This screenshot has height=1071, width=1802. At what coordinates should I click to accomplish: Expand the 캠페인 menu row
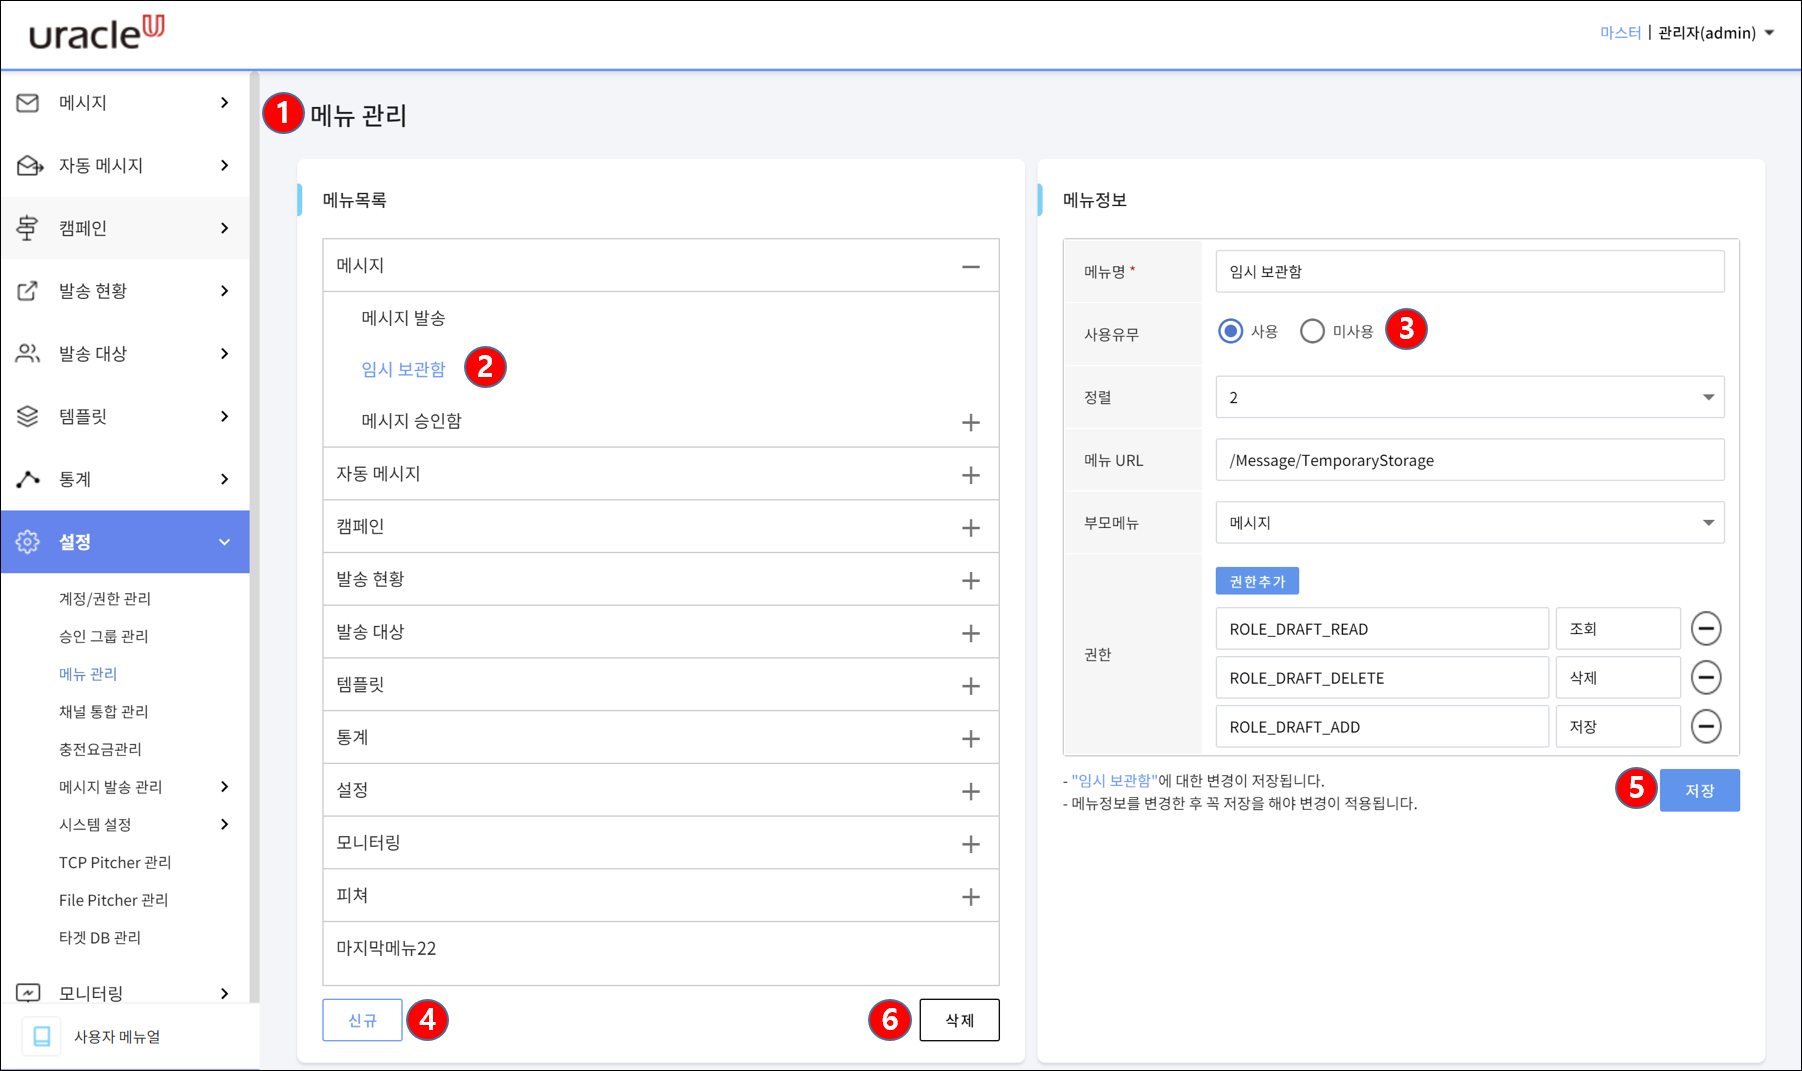click(x=971, y=528)
